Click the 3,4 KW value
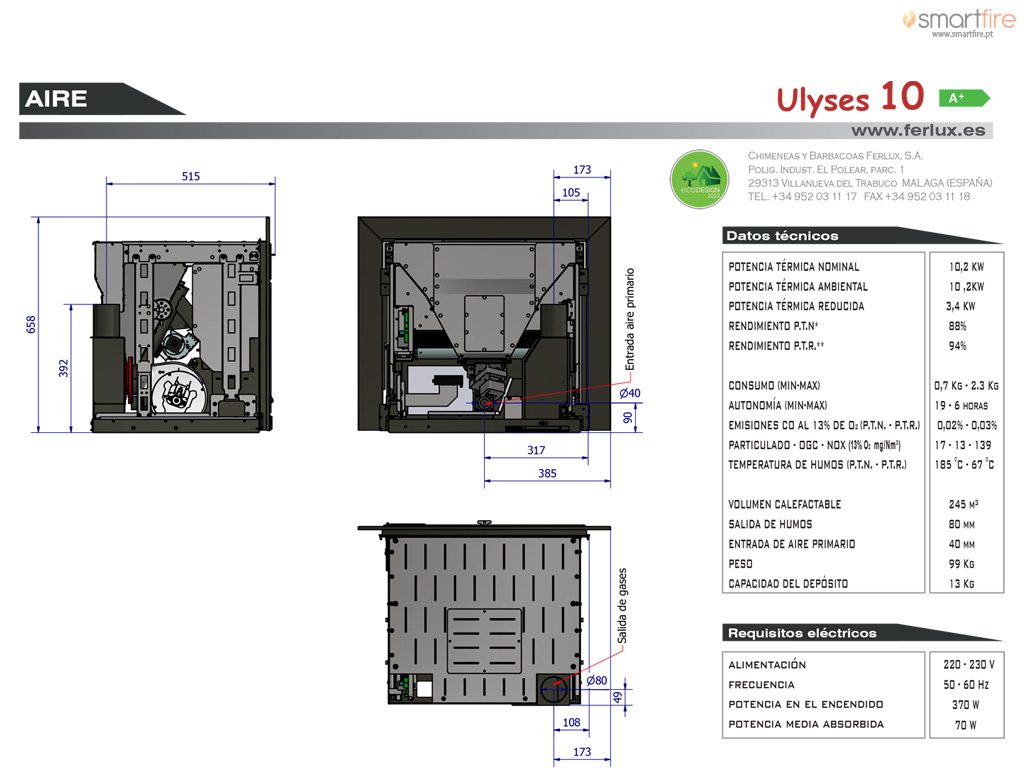The image size is (1024, 768). (960, 306)
